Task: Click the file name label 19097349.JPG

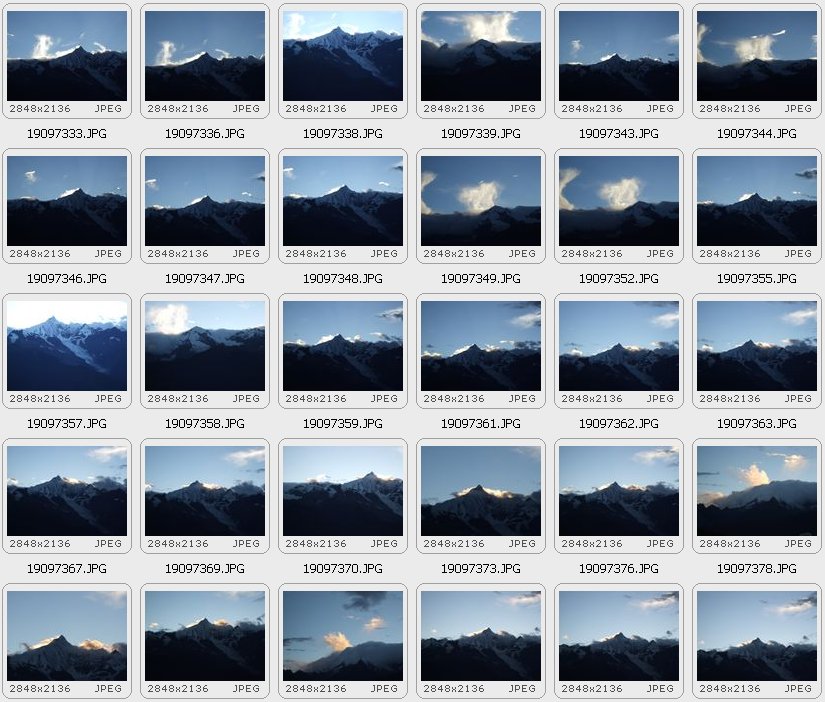Action: pos(481,278)
